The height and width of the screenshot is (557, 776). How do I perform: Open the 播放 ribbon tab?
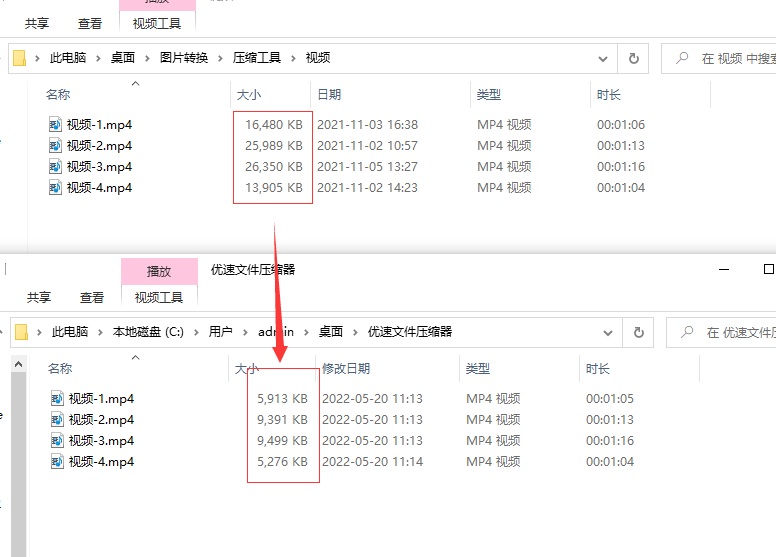(x=158, y=271)
